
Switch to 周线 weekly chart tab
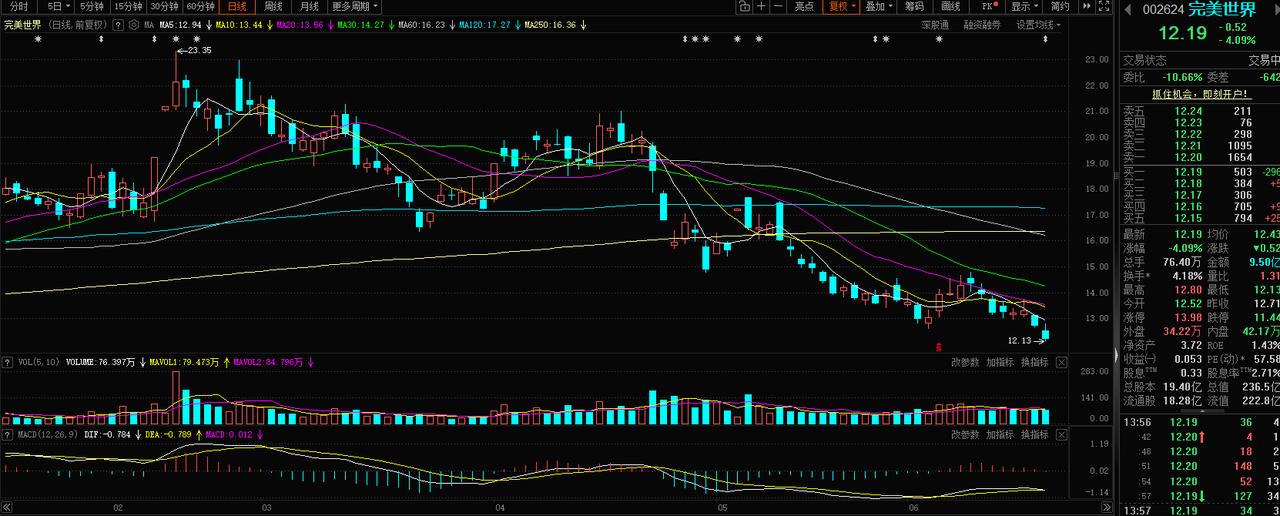[272, 6]
